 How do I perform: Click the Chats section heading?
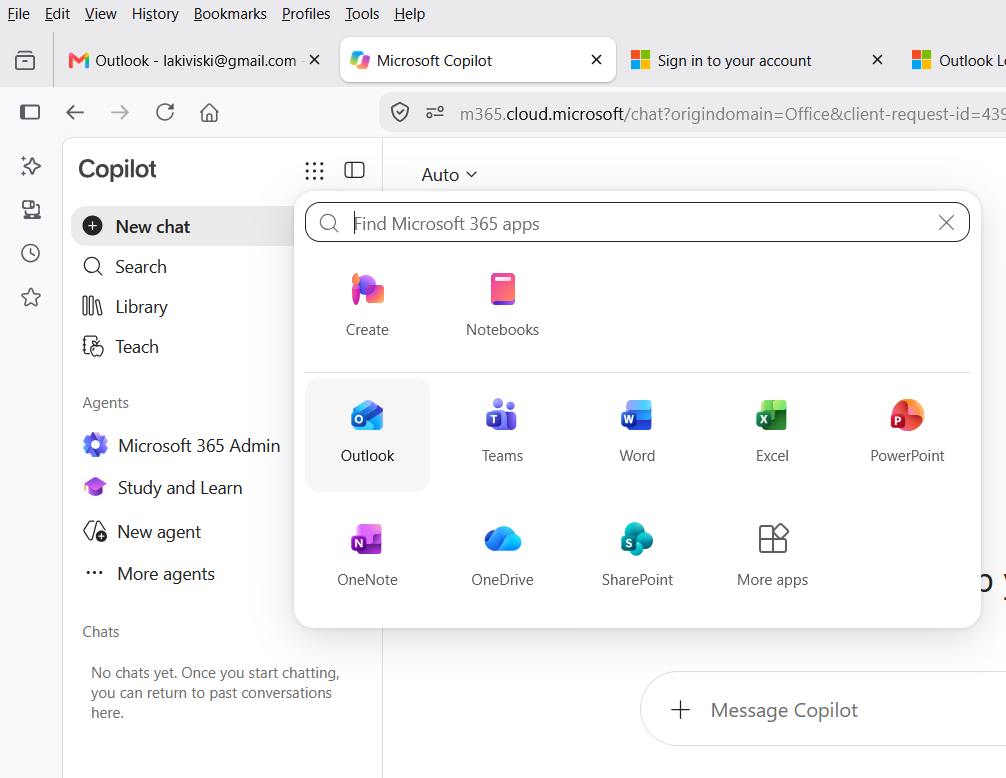point(101,632)
